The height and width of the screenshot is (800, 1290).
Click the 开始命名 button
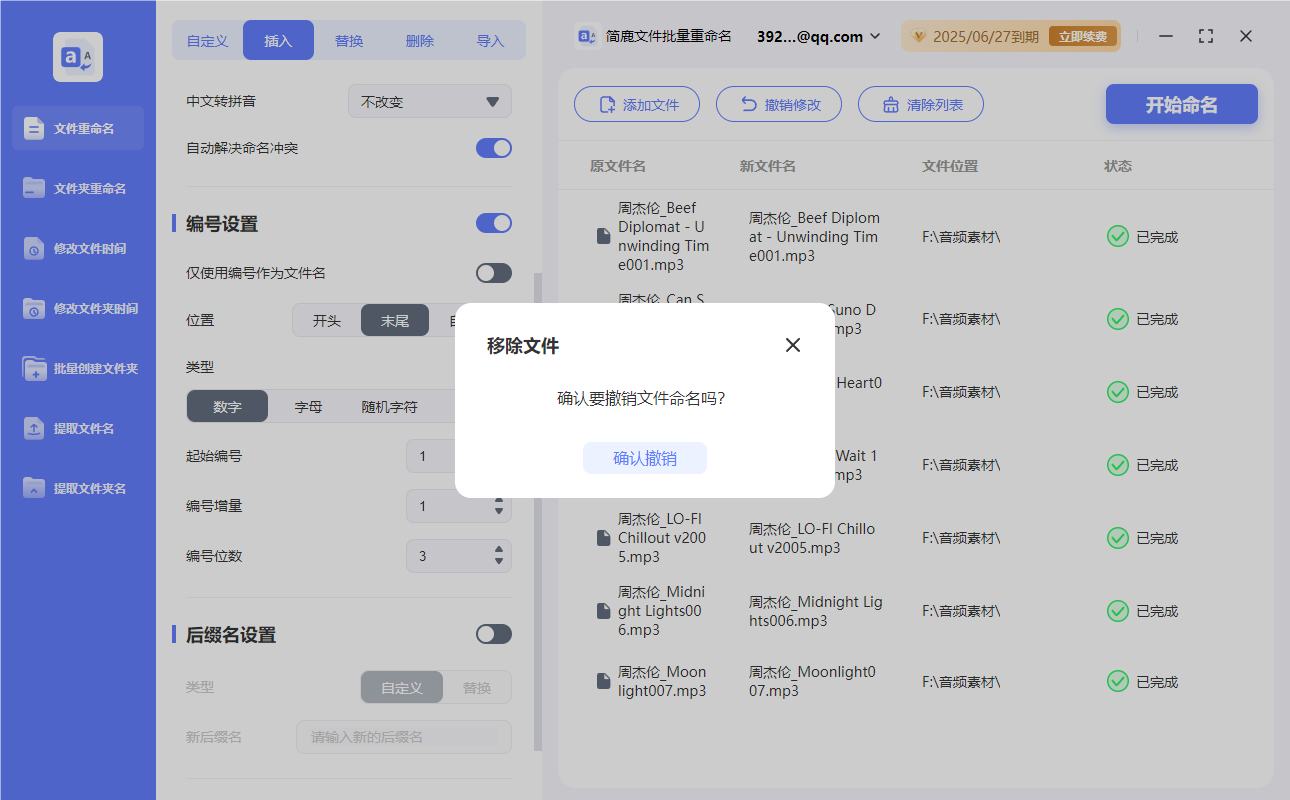point(1181,104)
